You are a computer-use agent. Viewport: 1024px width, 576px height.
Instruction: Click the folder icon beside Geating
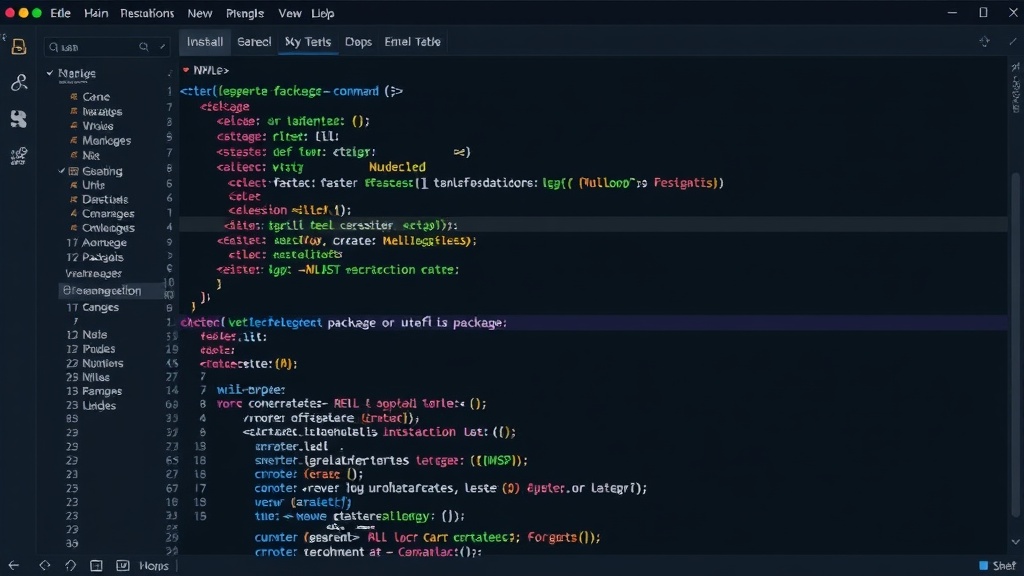74,171
